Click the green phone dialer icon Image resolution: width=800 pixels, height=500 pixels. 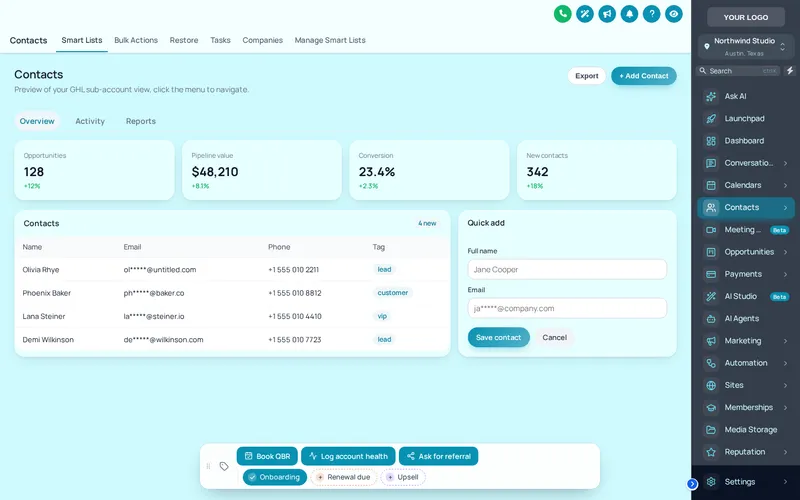point(562,14)
